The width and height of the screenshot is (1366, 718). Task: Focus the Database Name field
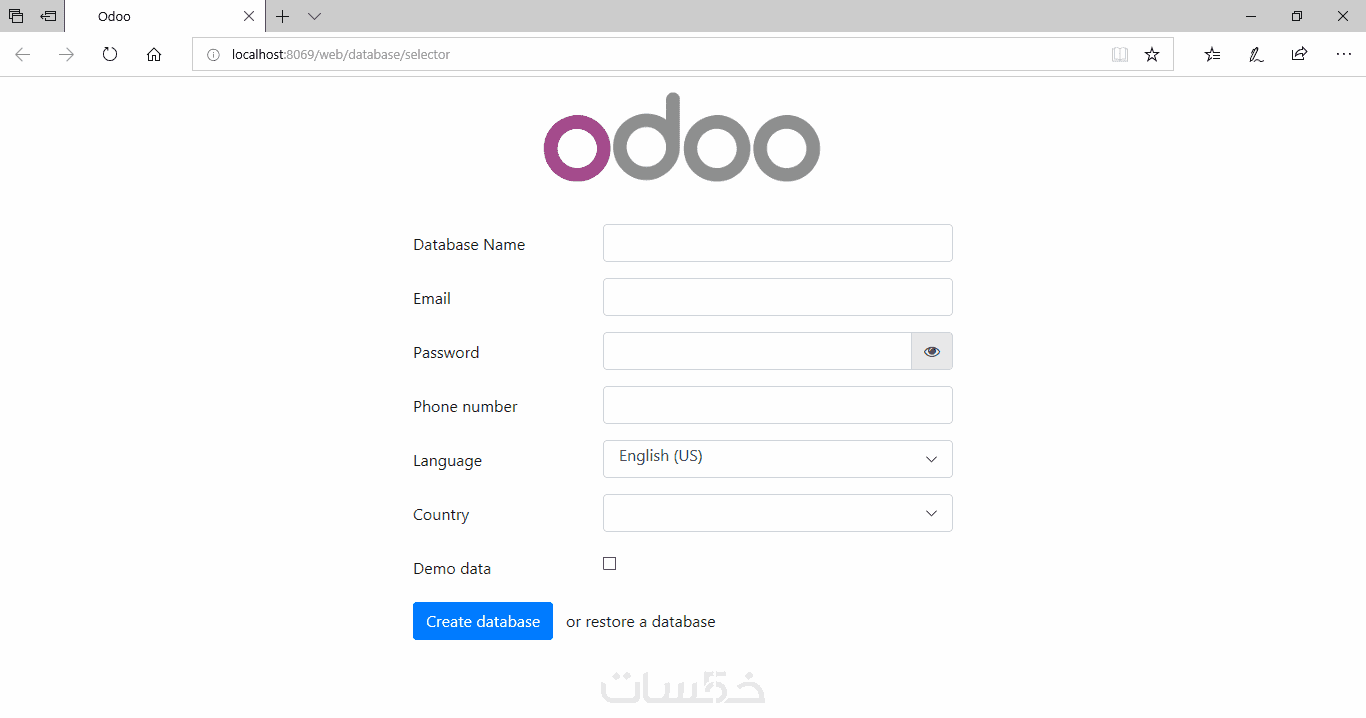[777, 243]
